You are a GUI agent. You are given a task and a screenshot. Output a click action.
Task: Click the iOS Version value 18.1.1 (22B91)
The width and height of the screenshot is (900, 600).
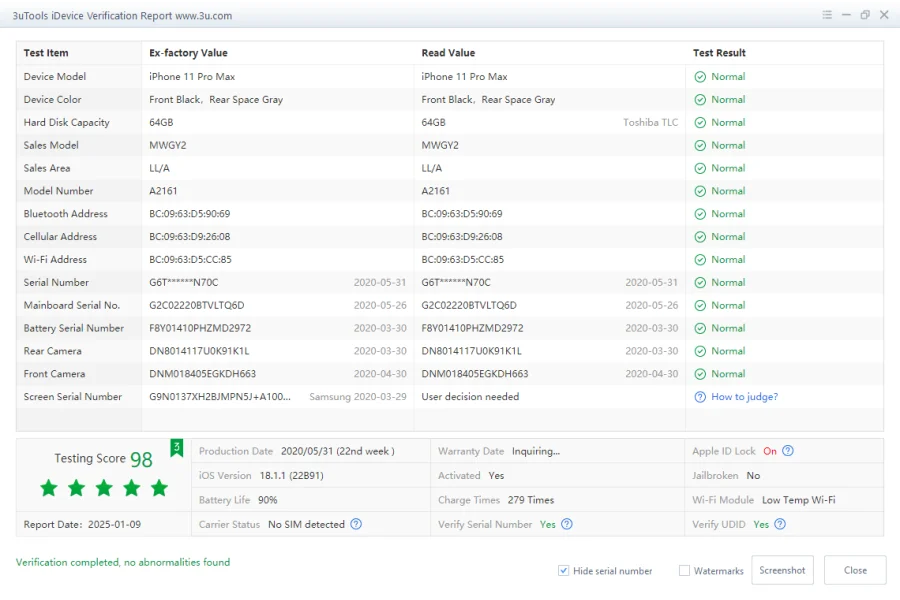pyautogui.click(x=292, y=475)
